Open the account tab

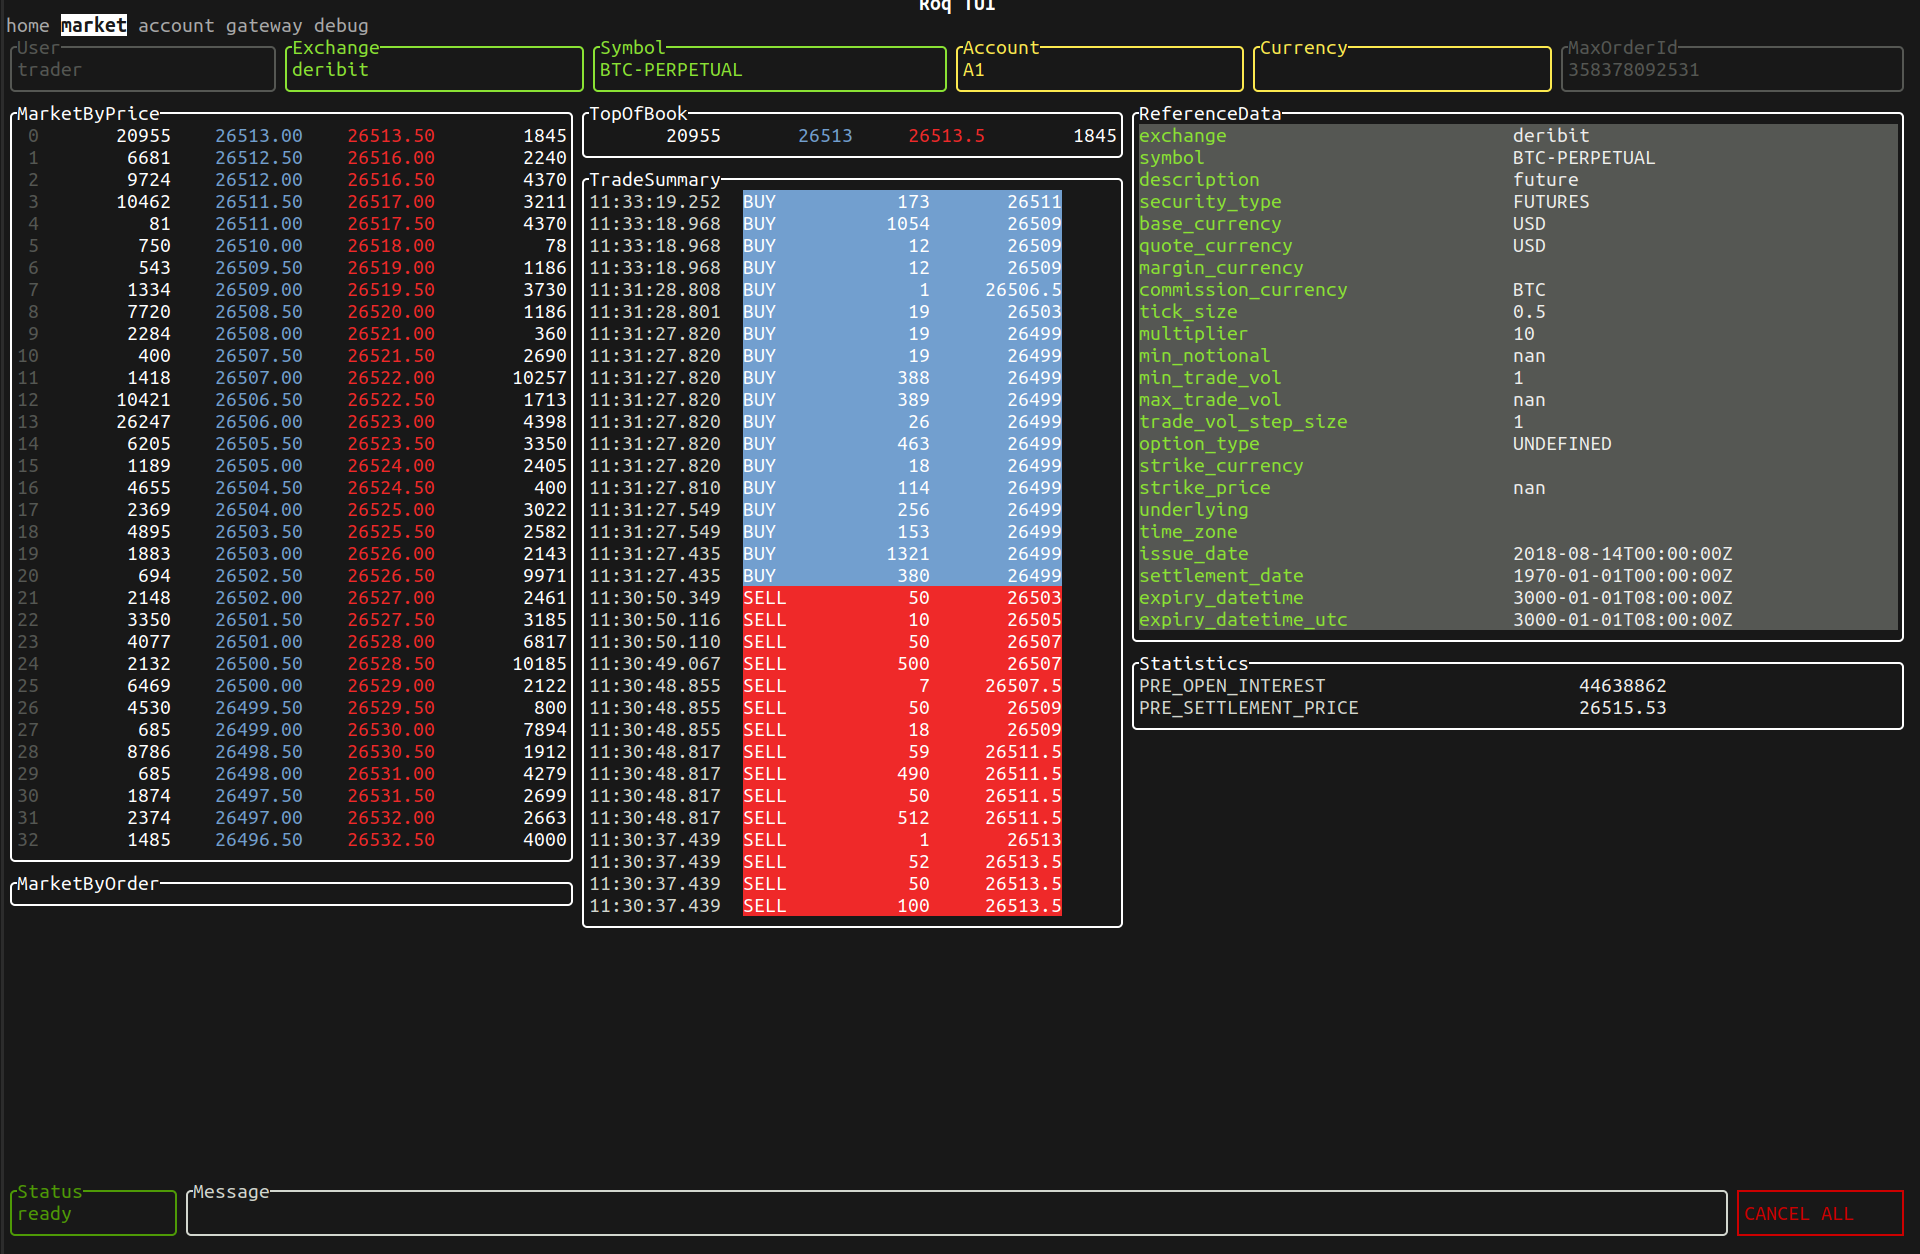(x=176, y=25)
